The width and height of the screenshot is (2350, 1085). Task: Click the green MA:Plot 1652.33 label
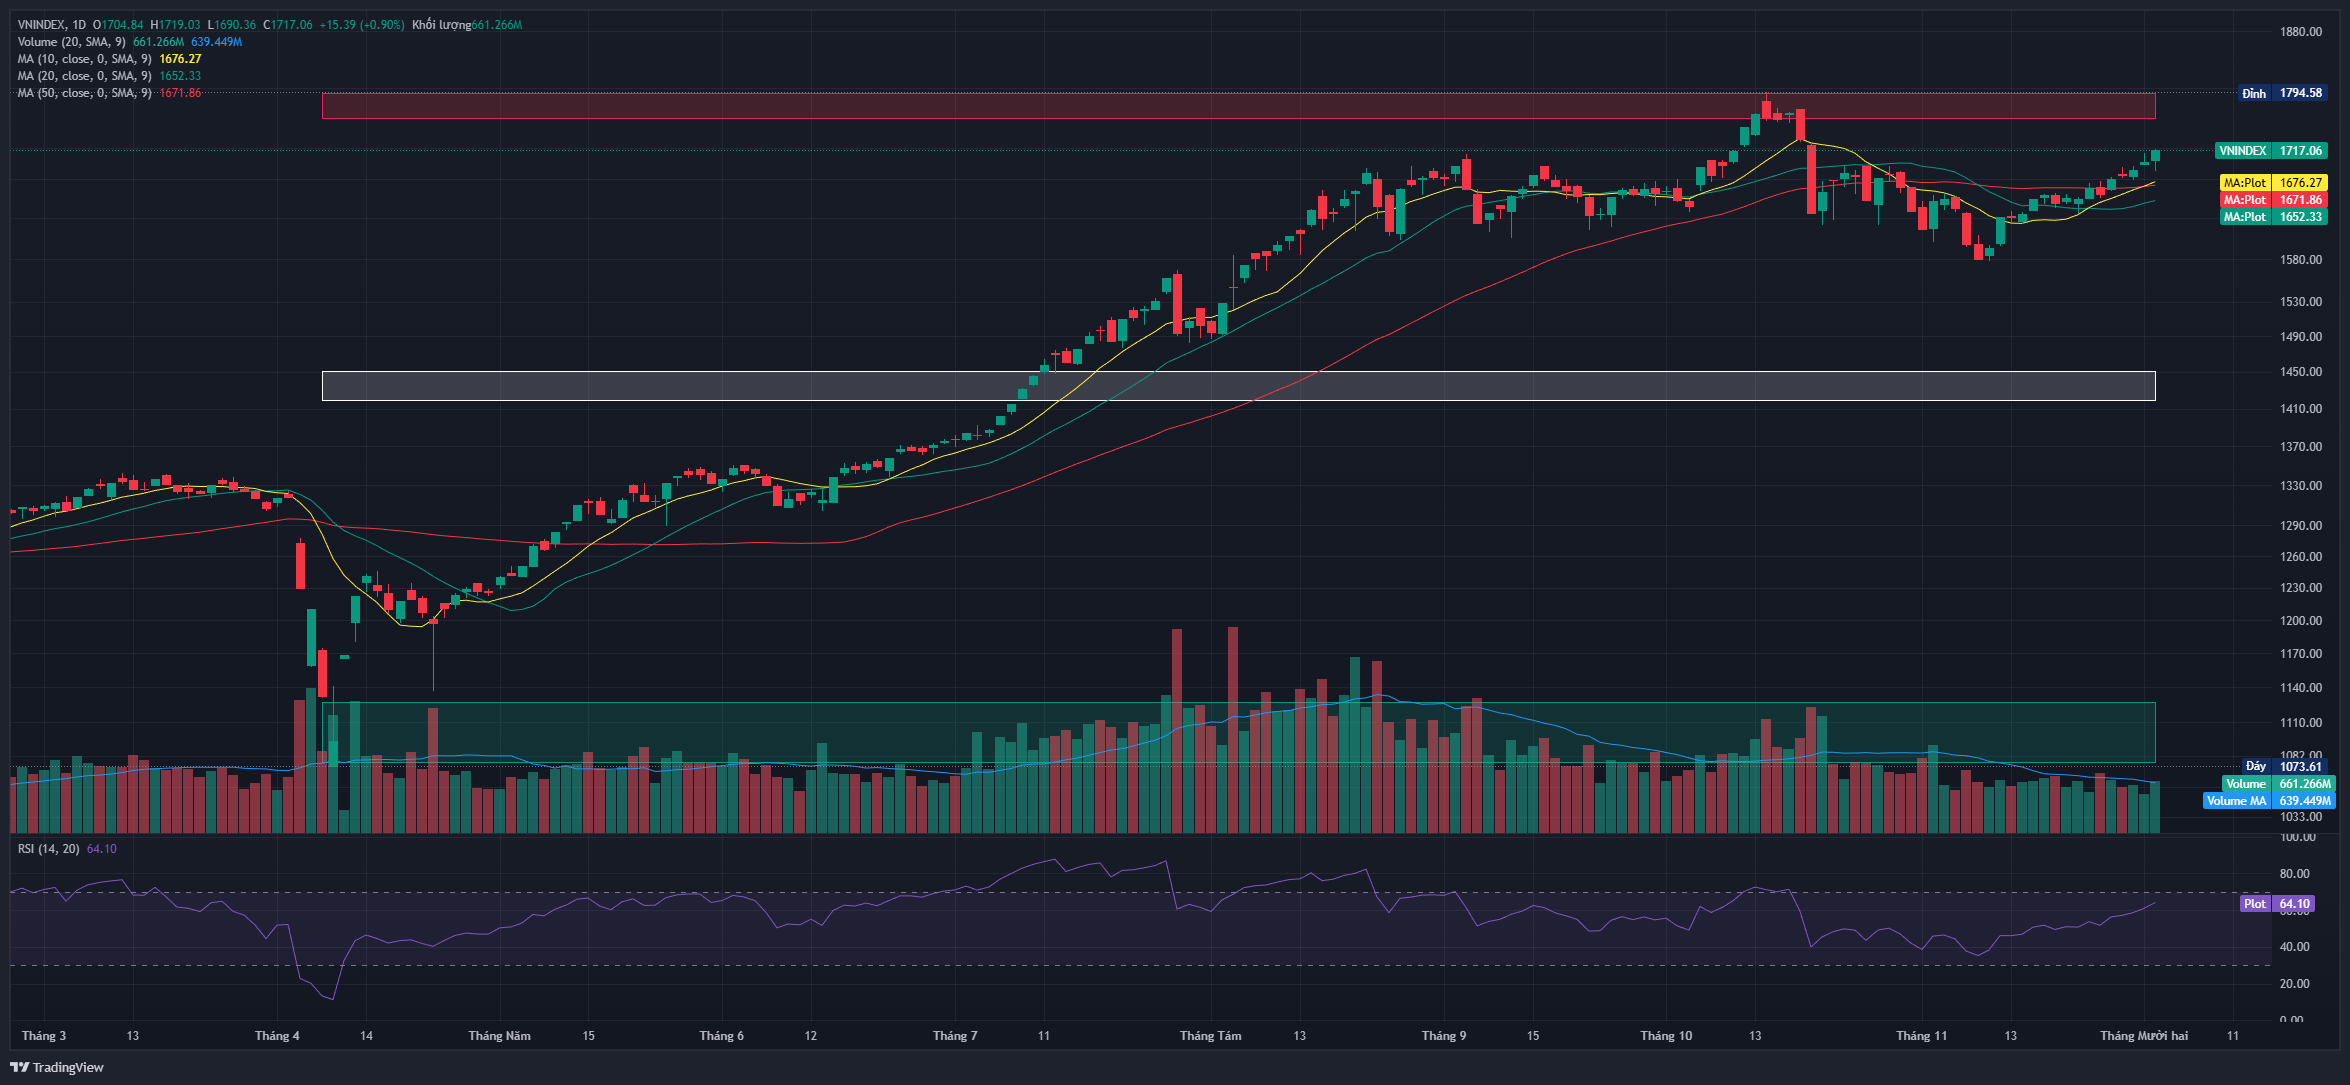[2273, 217]
